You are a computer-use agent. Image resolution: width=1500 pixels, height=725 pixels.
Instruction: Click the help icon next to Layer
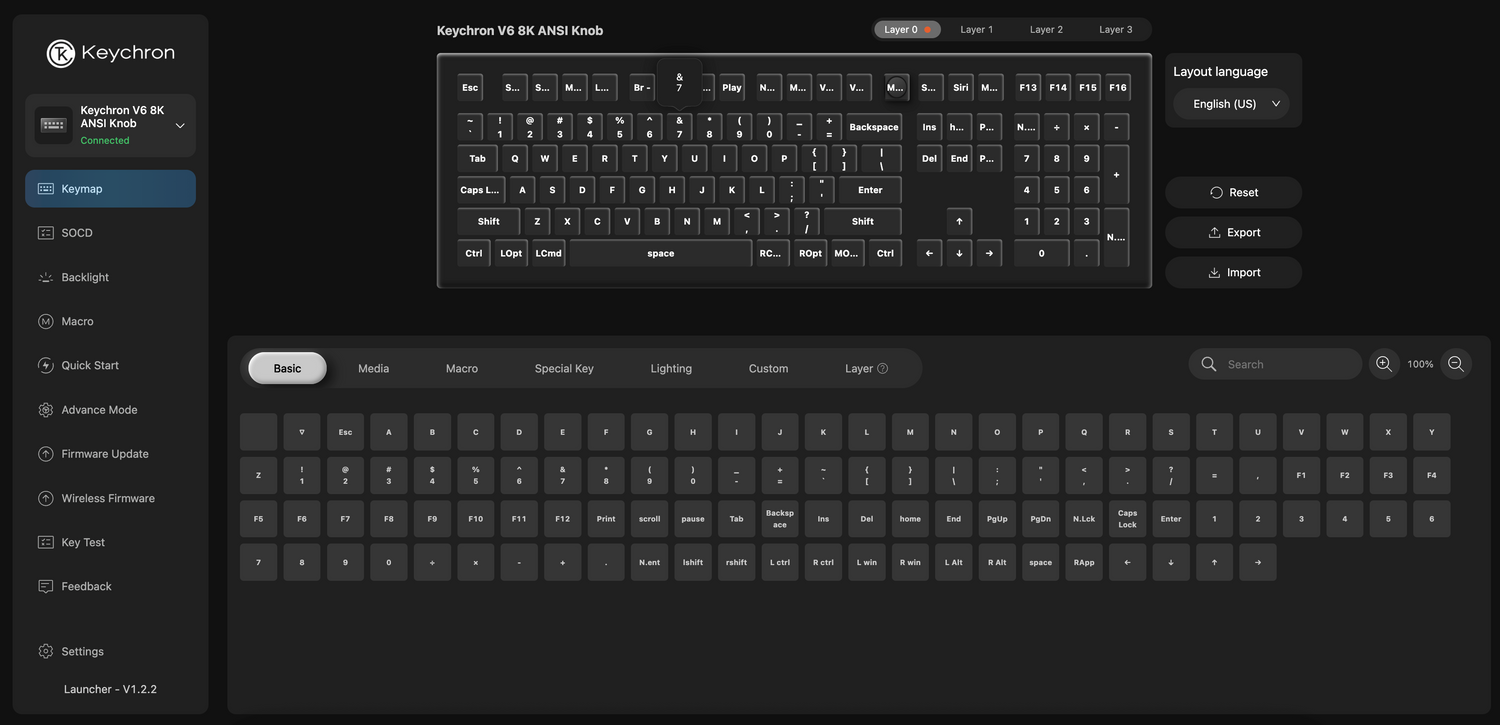882,369
